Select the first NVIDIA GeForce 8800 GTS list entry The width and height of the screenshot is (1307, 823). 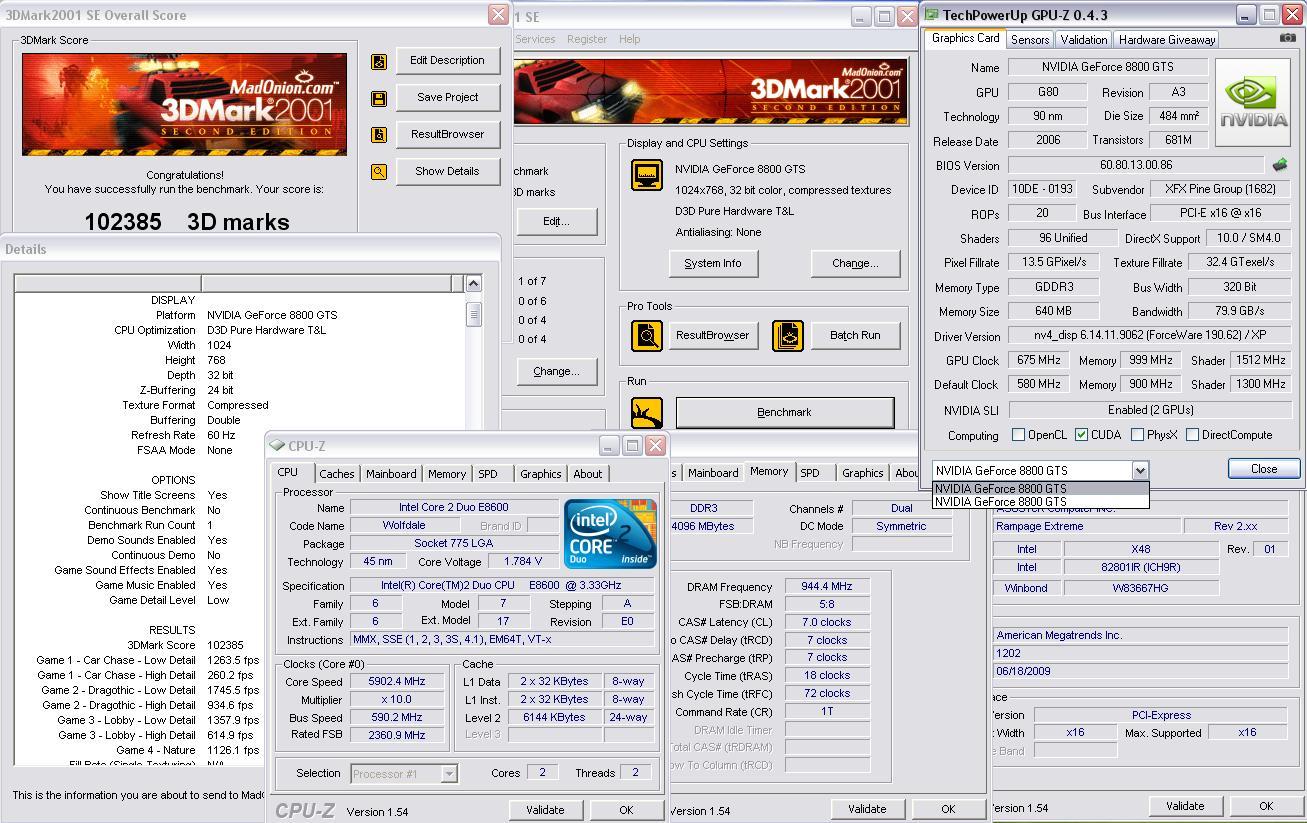pyautogui.click(x=1040, y=489)
